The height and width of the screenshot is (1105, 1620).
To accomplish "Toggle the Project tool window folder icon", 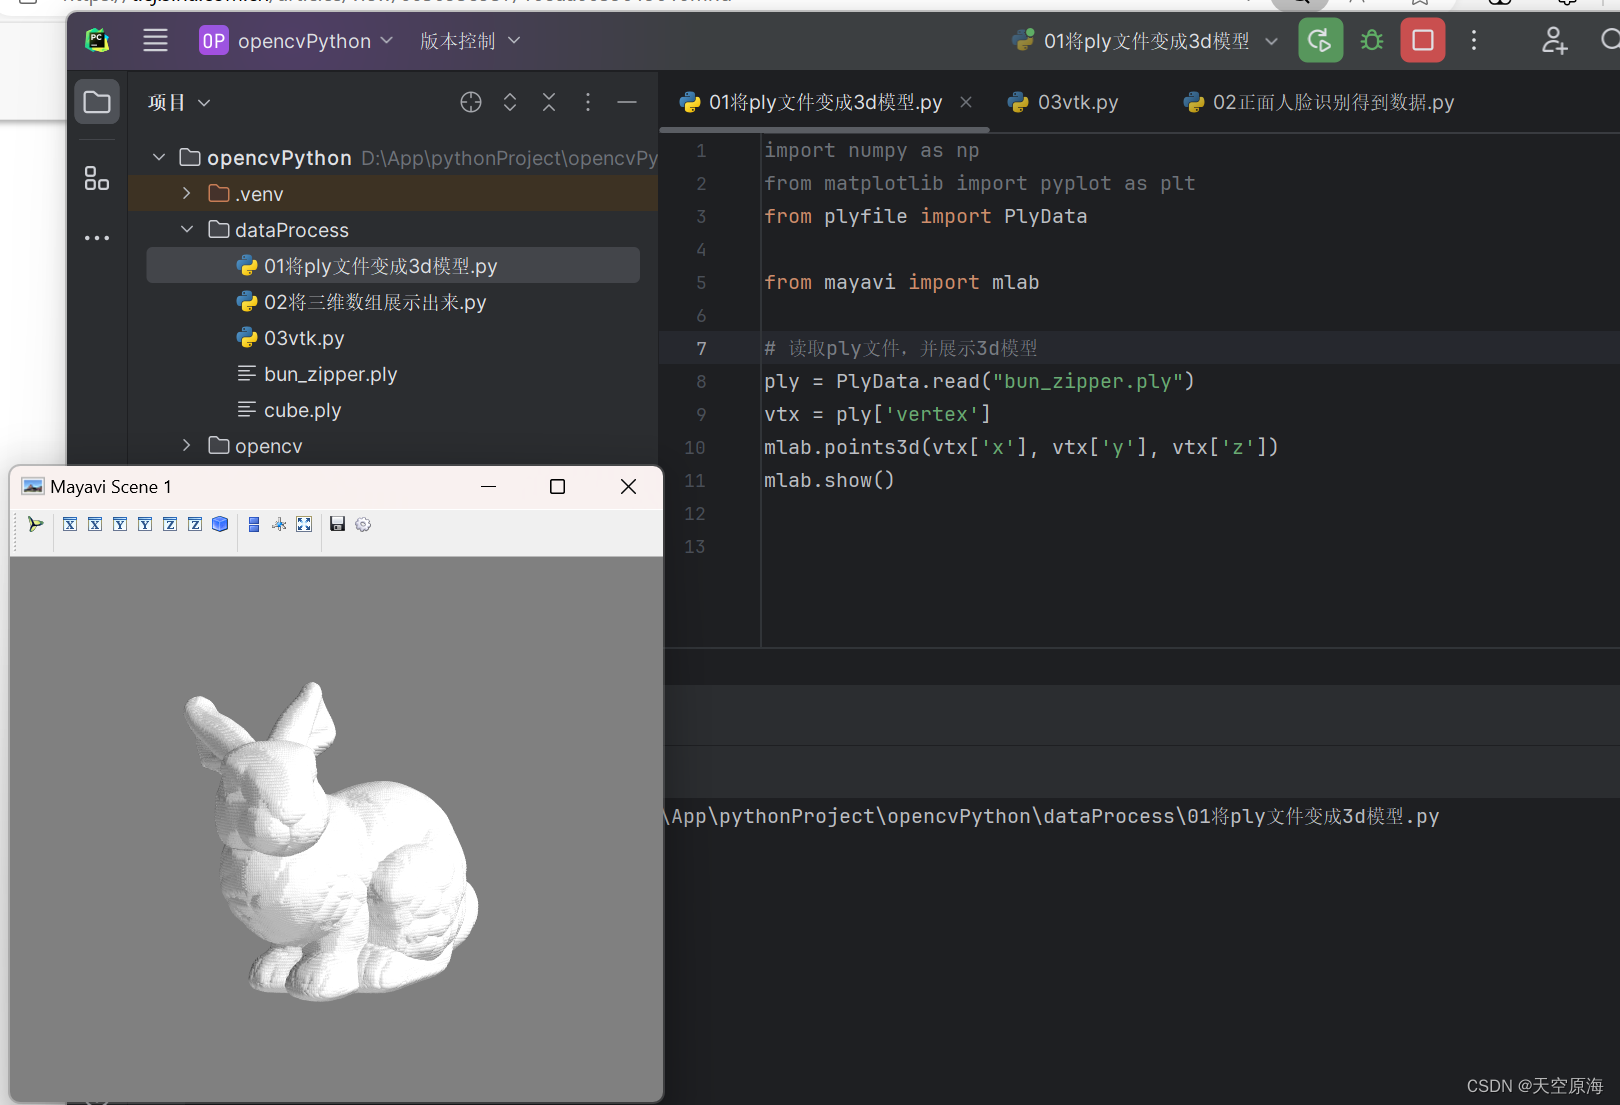I will tap(97, 102).
